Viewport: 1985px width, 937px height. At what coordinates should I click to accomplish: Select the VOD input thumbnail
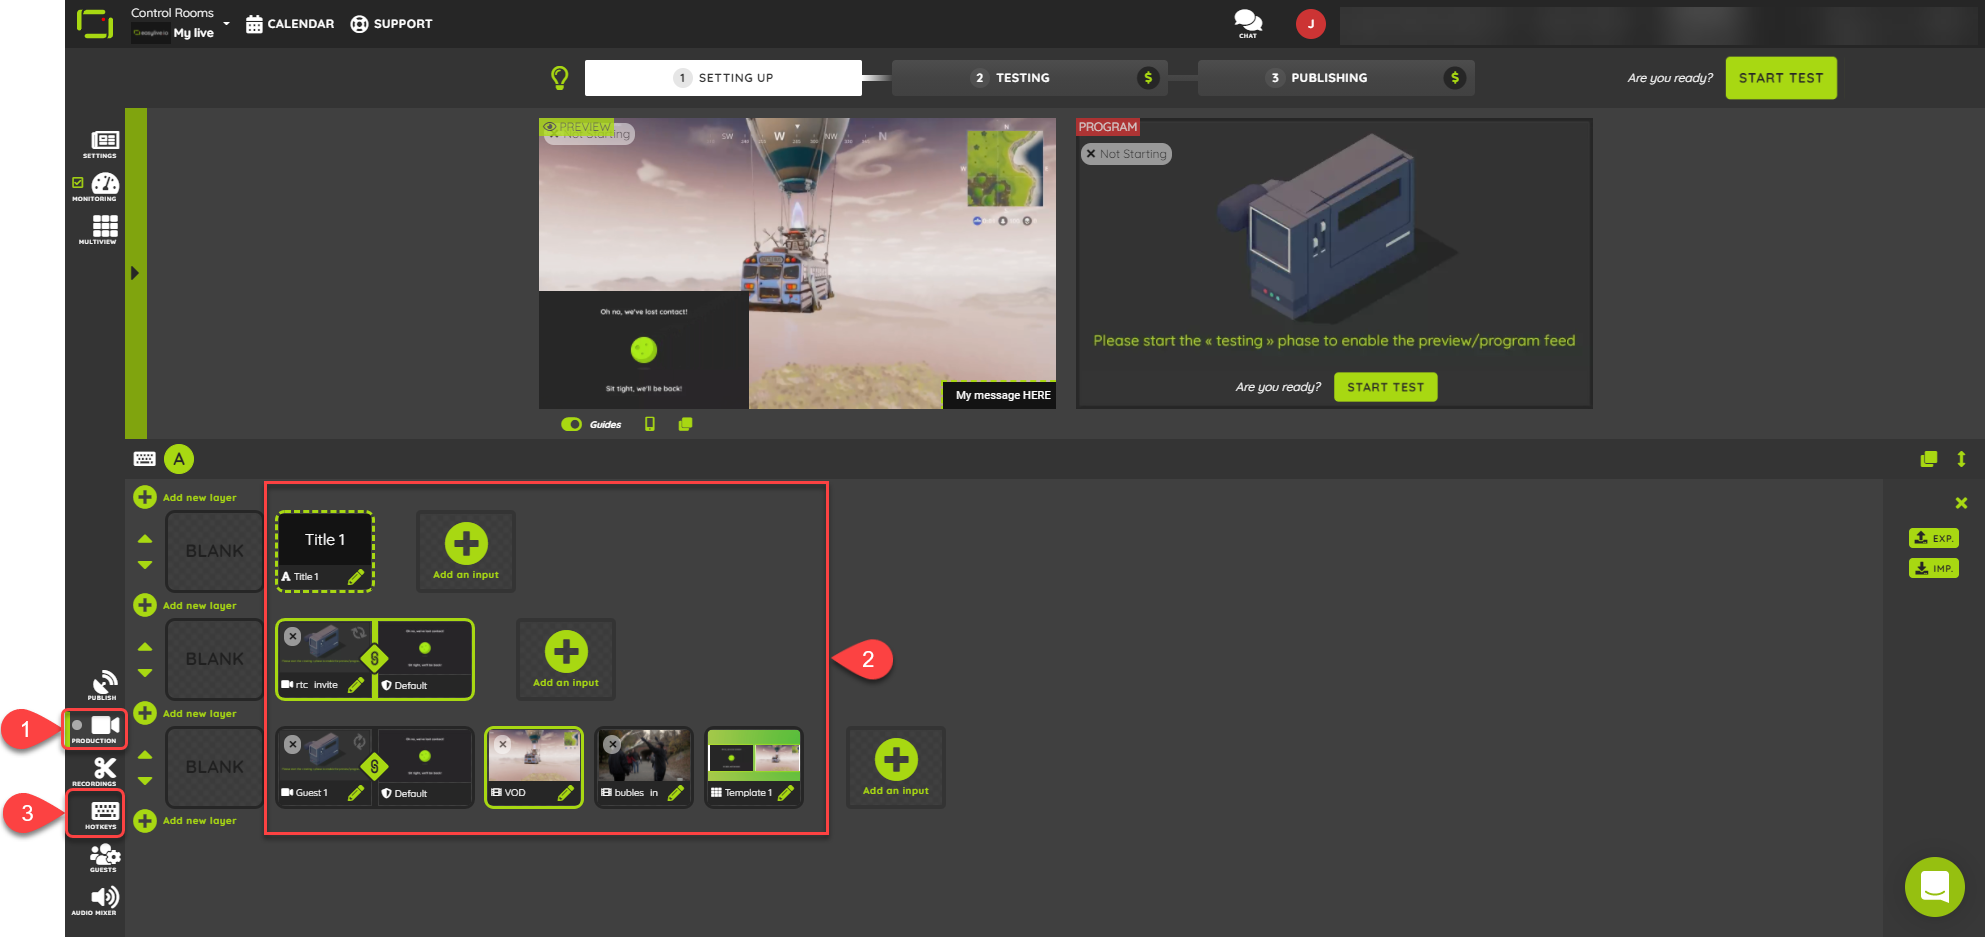(x=534, y=757)
